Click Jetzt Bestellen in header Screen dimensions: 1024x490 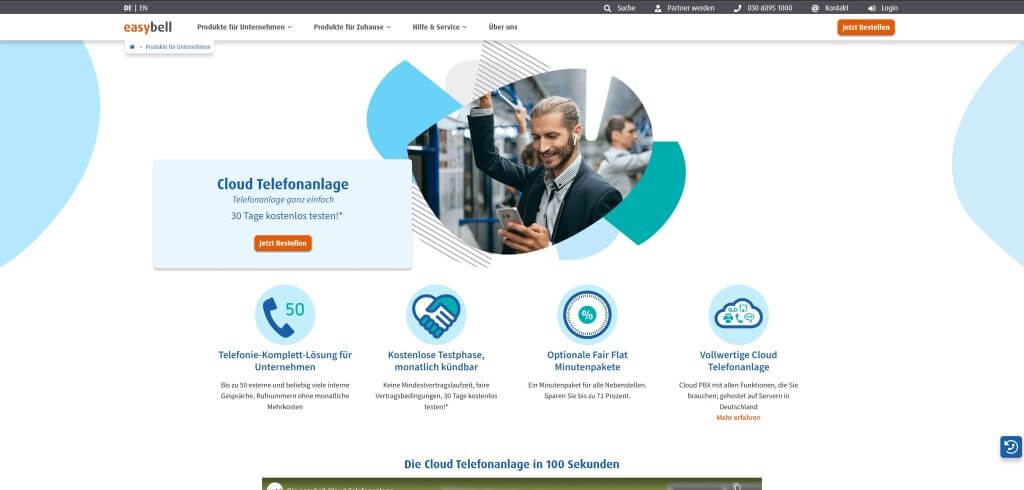[866, 27]
